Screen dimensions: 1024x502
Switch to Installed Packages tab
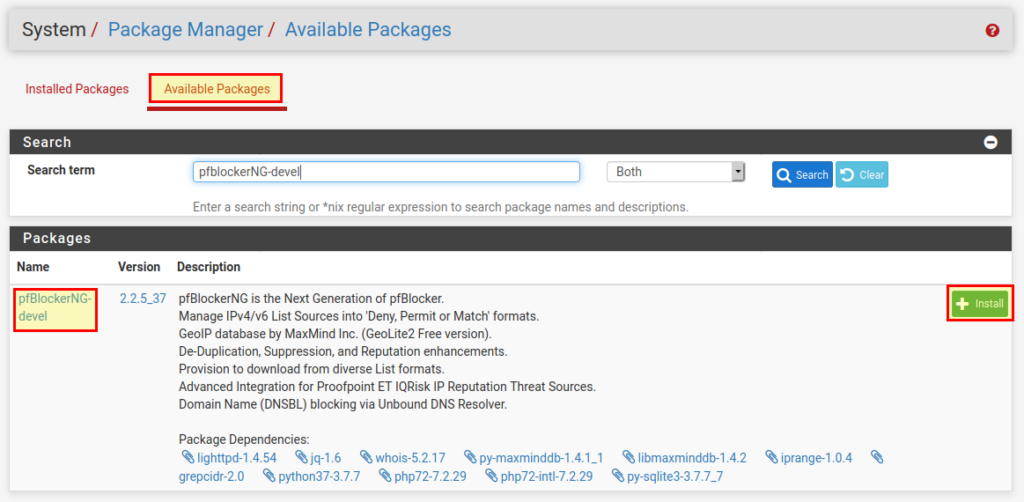click(x=77, y=89)
